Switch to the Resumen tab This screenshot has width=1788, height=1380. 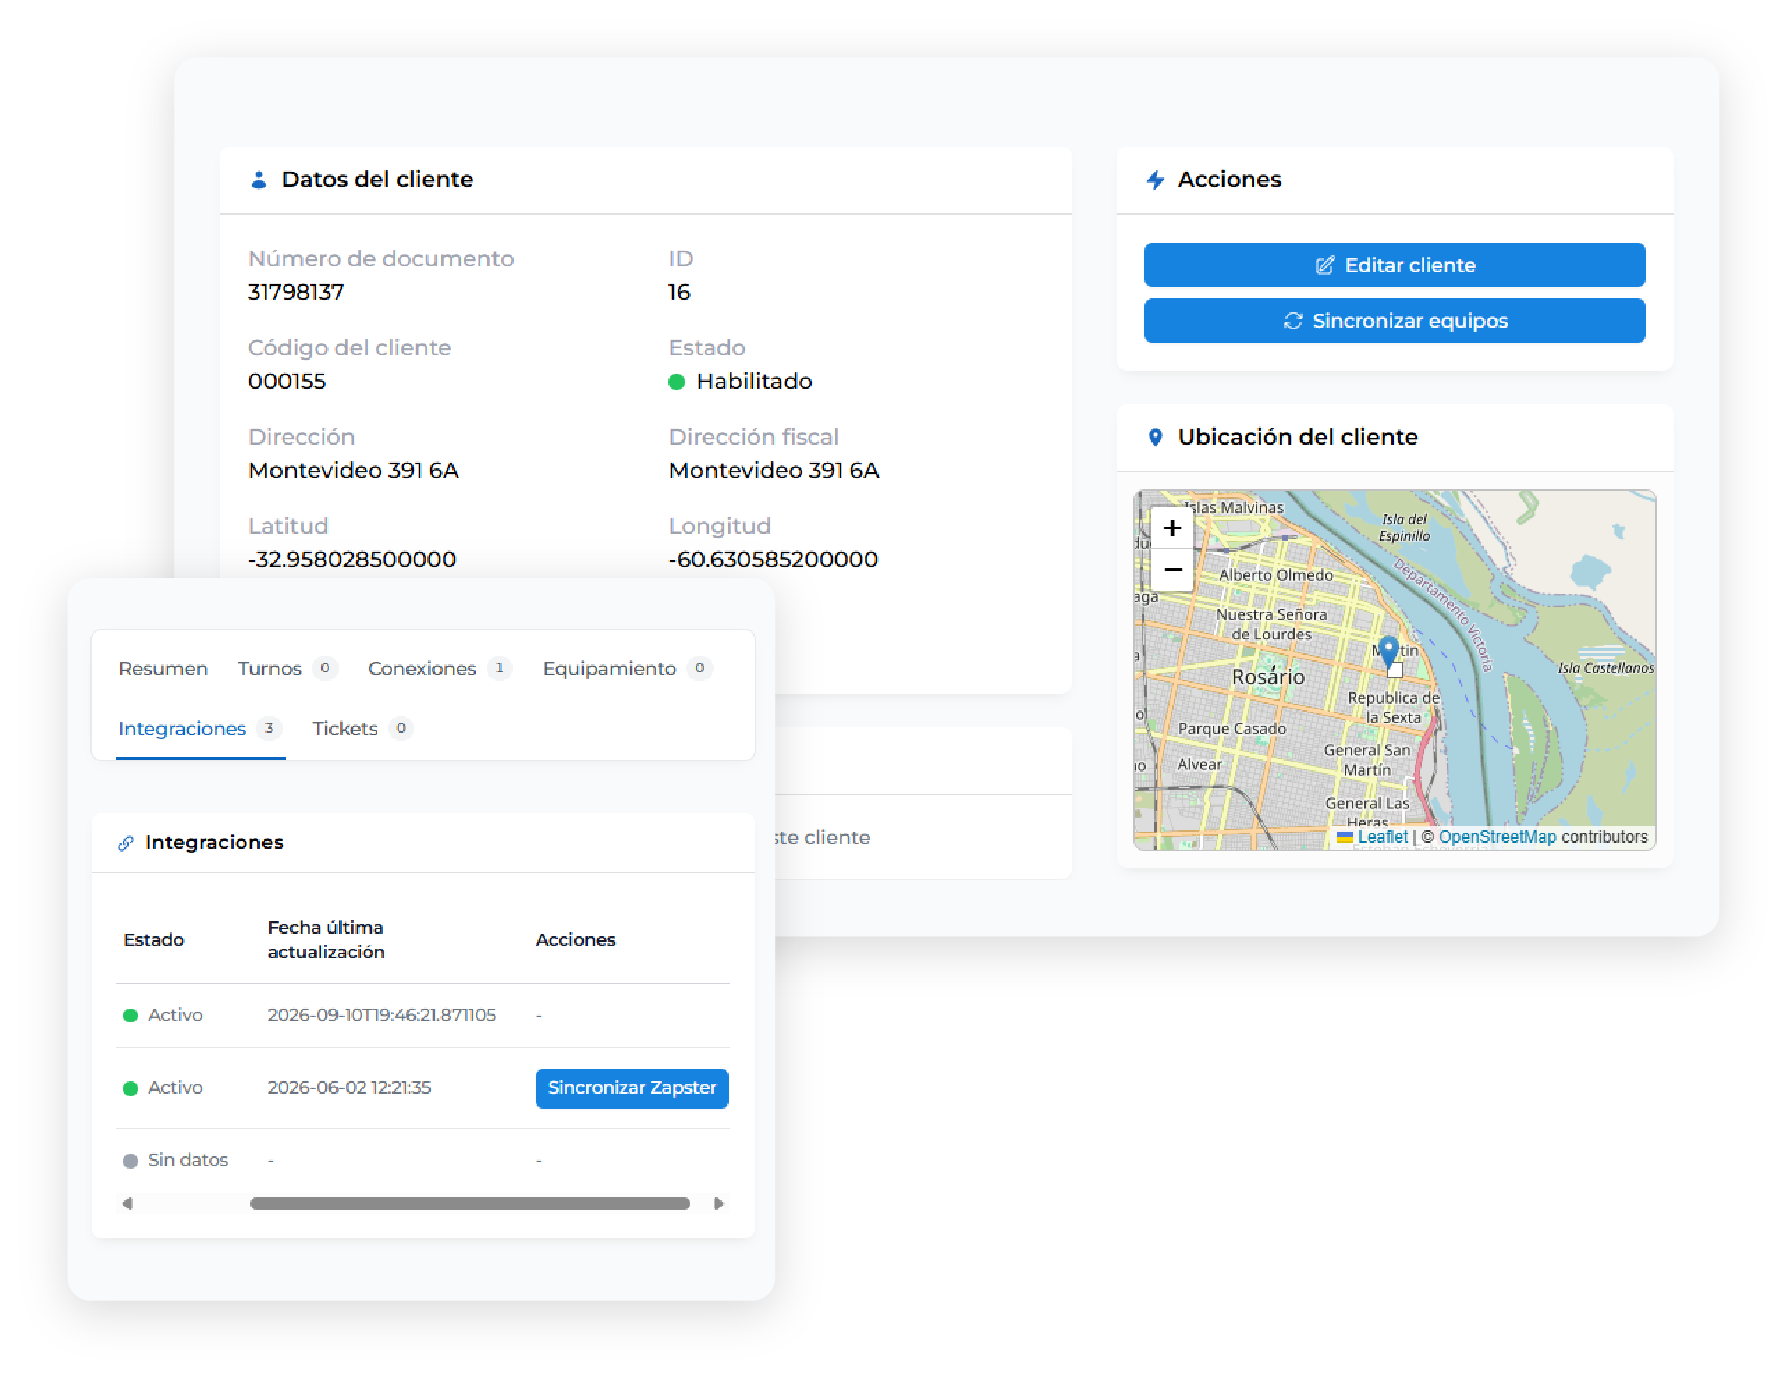click(163, 668)
